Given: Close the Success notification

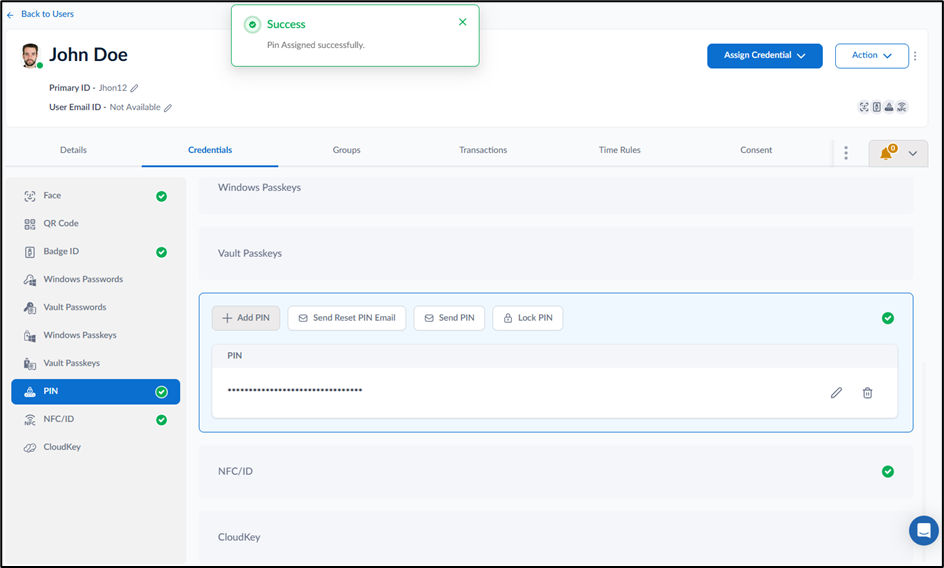Looking at the screenshot, I should pyautogui.click(x=462, y=22).
